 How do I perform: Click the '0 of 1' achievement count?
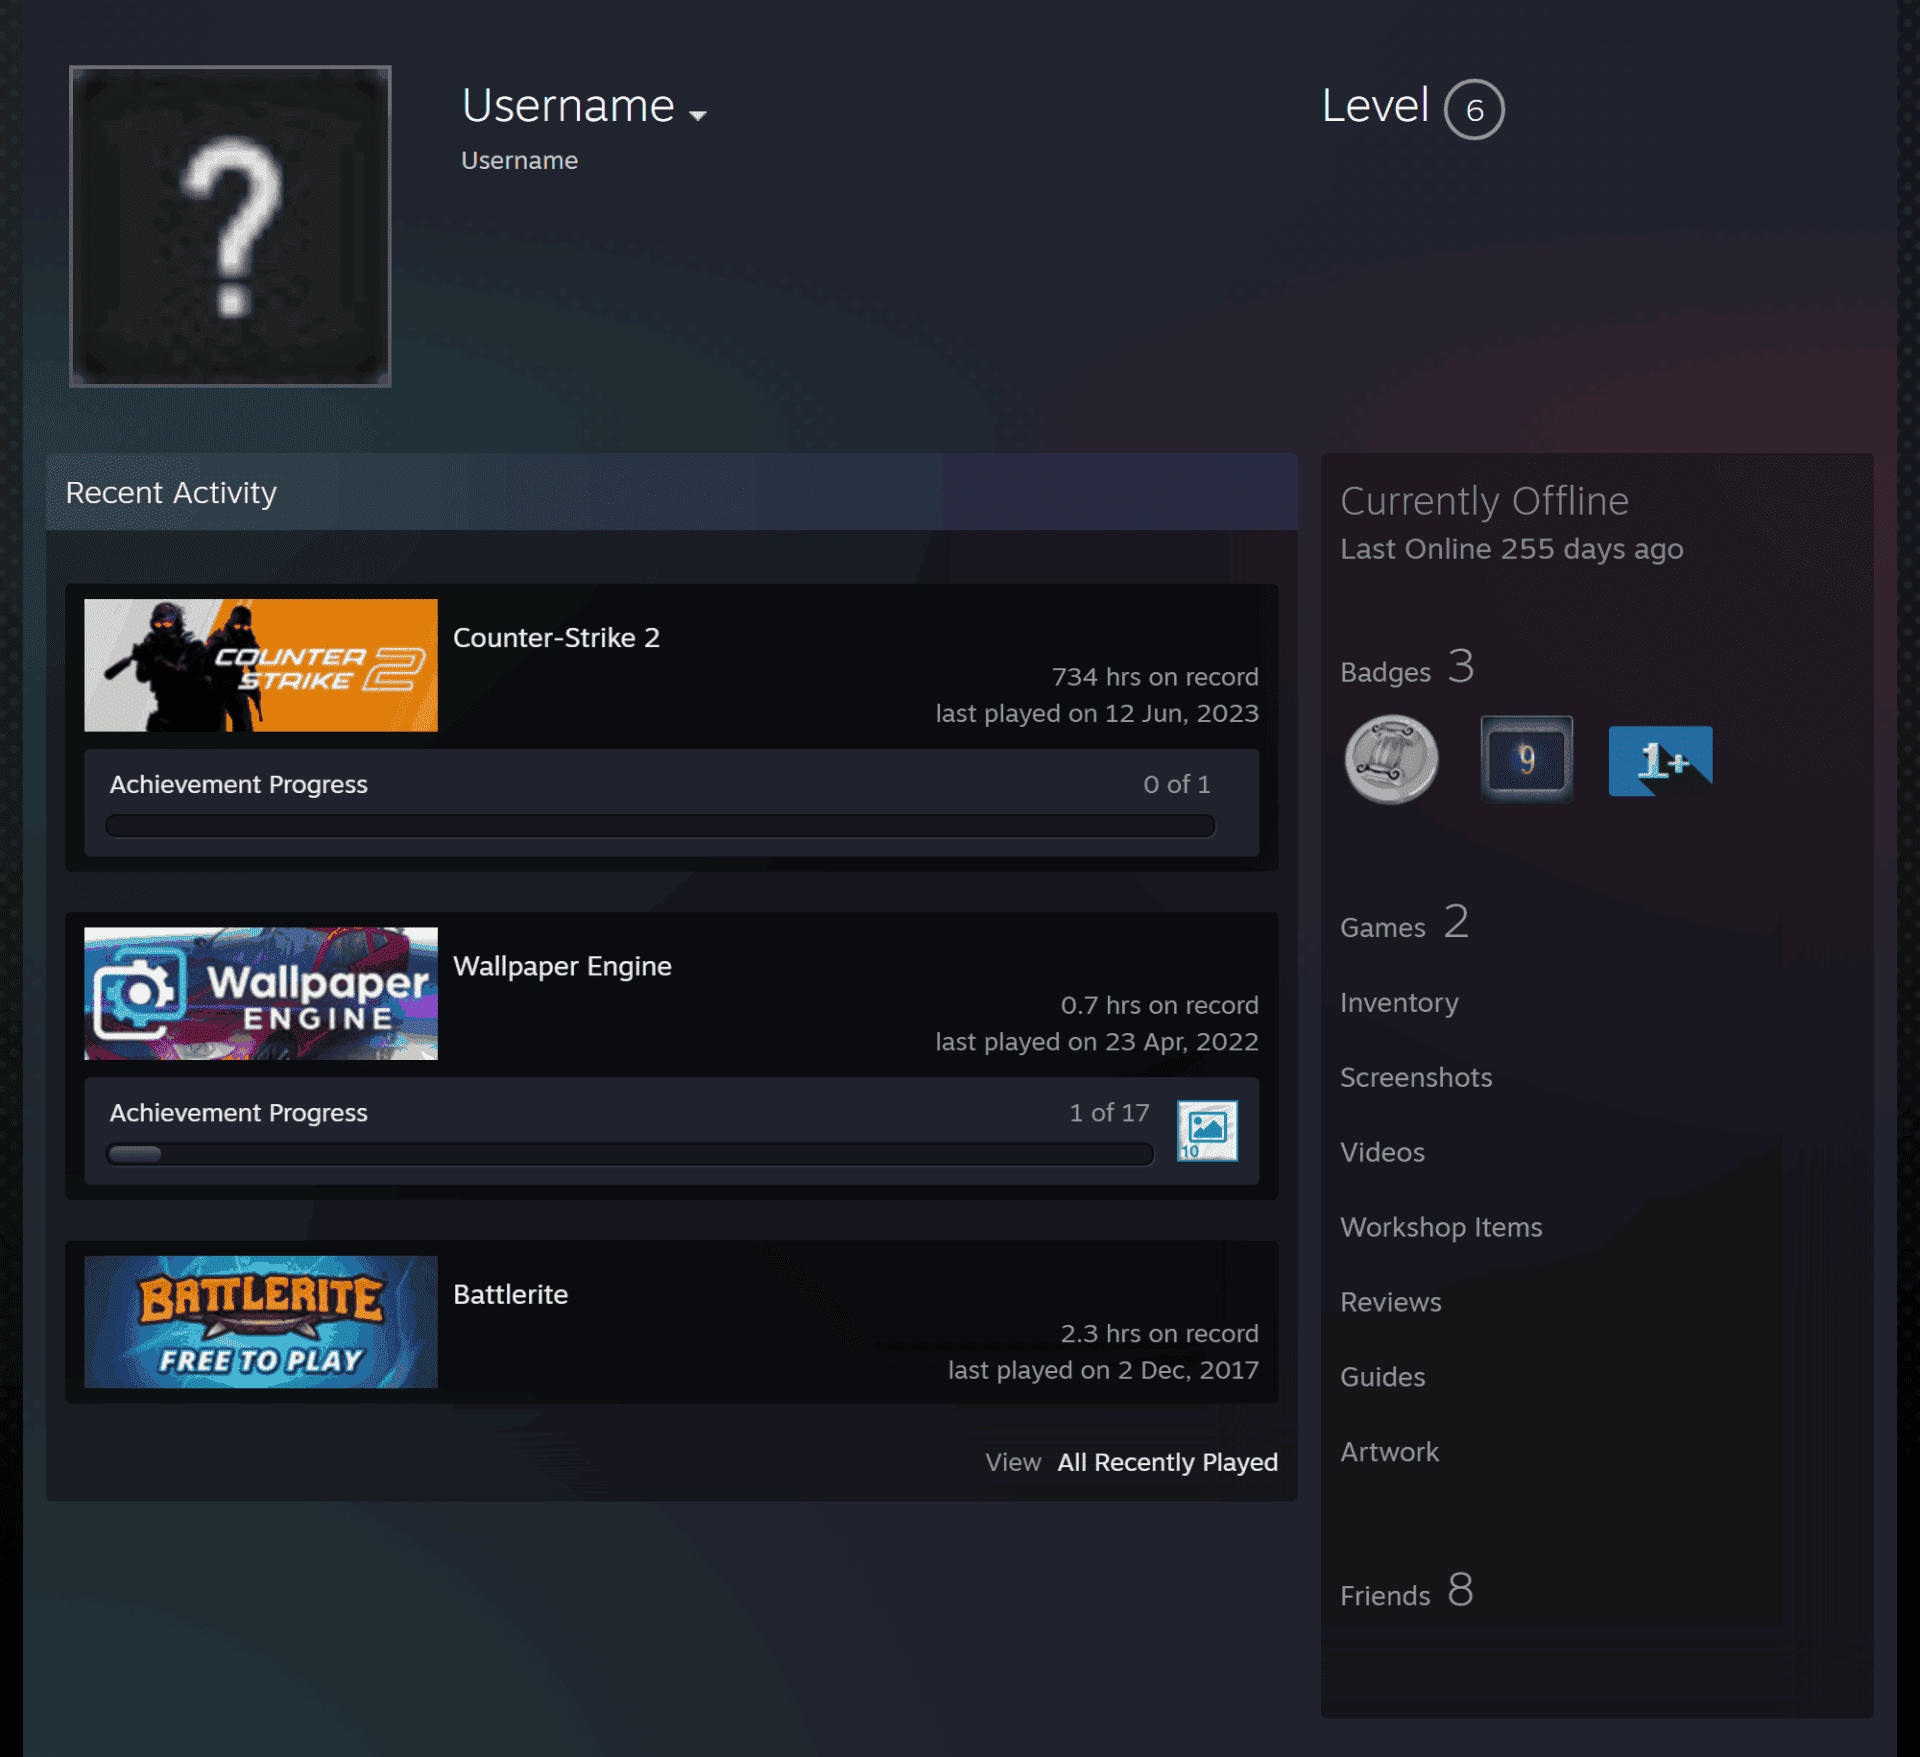(x=1176, y=784)
